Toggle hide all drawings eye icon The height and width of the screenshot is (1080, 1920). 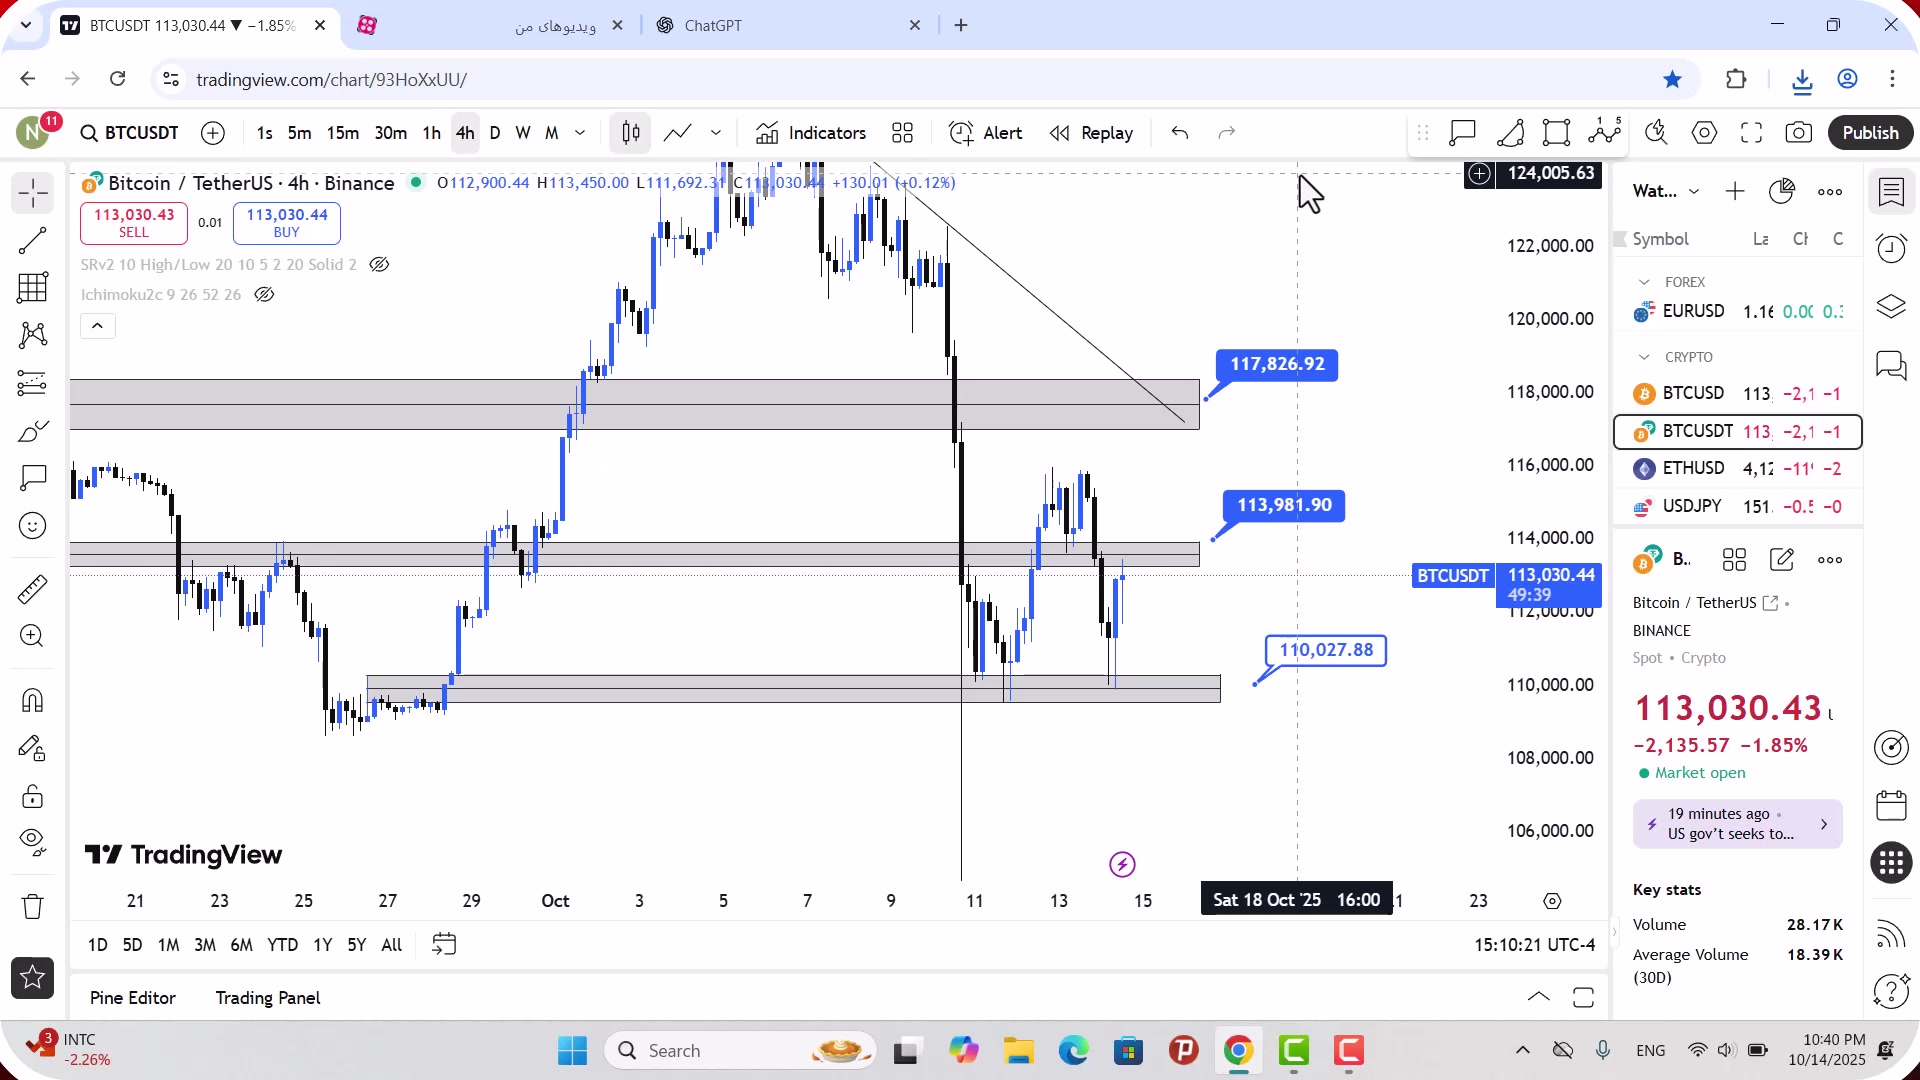point(32,843)
